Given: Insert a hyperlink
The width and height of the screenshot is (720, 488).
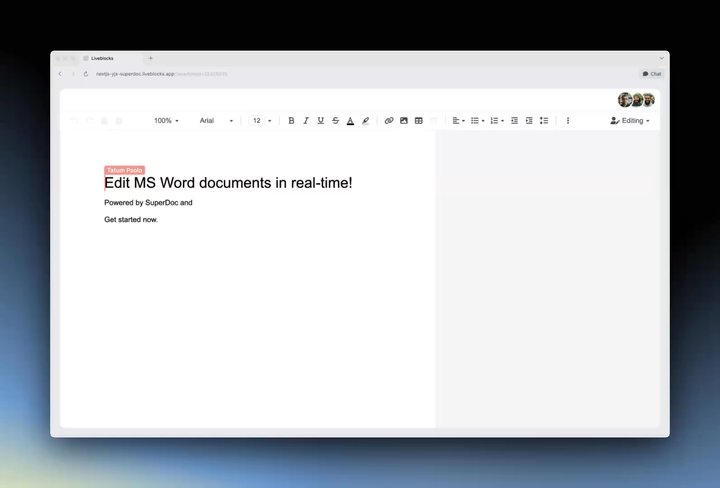Looking at the screenshot, I should 389,121.
